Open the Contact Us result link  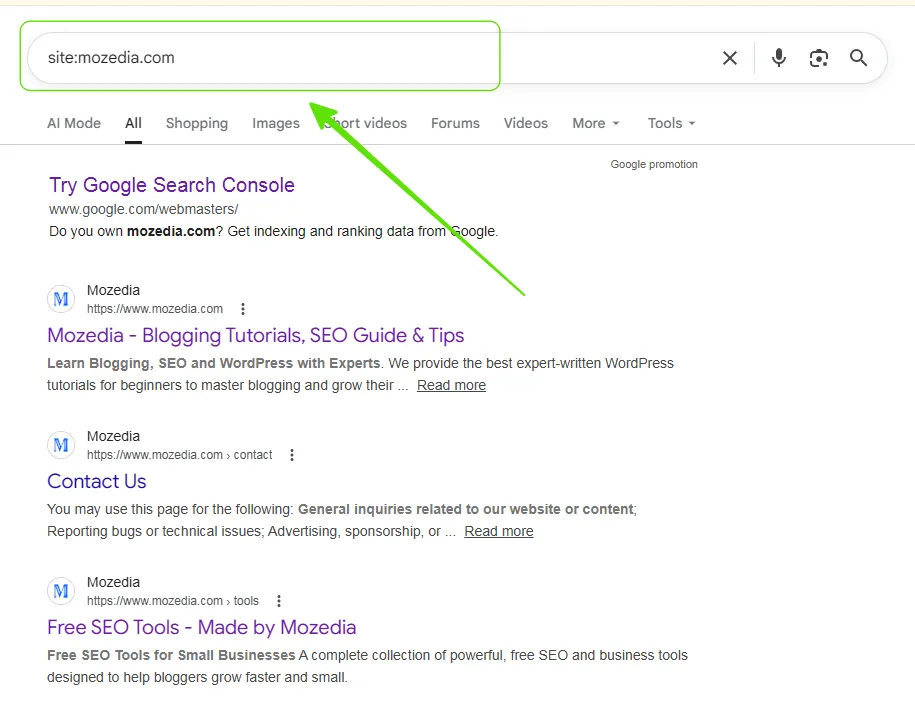97,481
